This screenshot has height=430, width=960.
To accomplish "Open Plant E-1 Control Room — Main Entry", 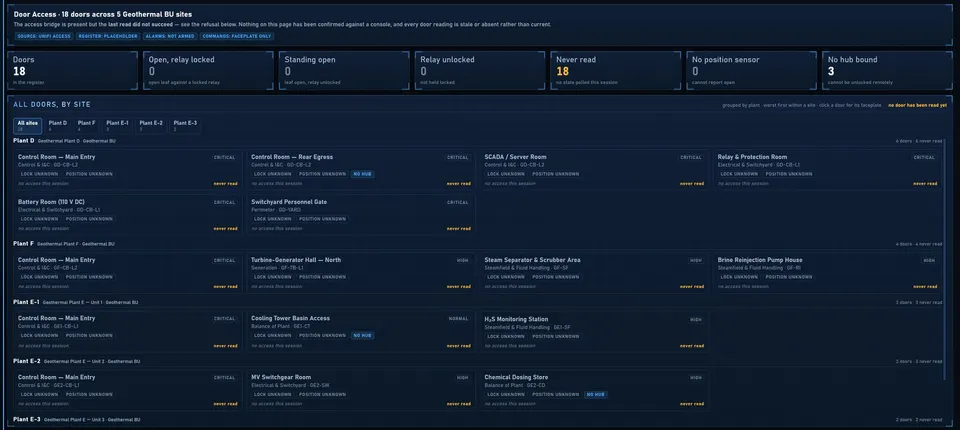I will point(127,331).
